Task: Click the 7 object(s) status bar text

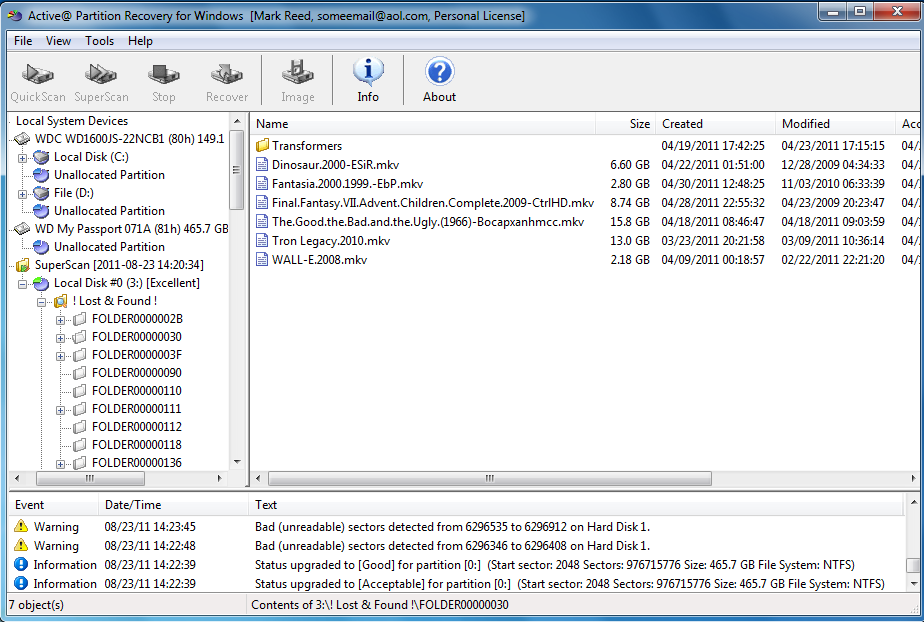Action: [36, 605]
